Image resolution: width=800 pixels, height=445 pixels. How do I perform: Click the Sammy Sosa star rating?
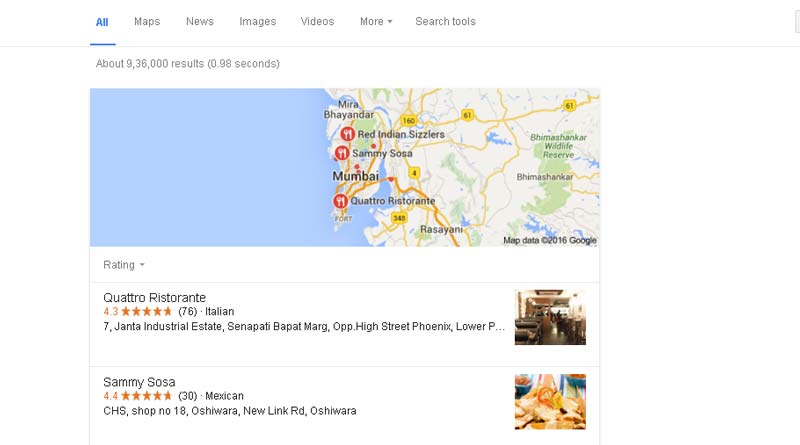click(146, 395)
